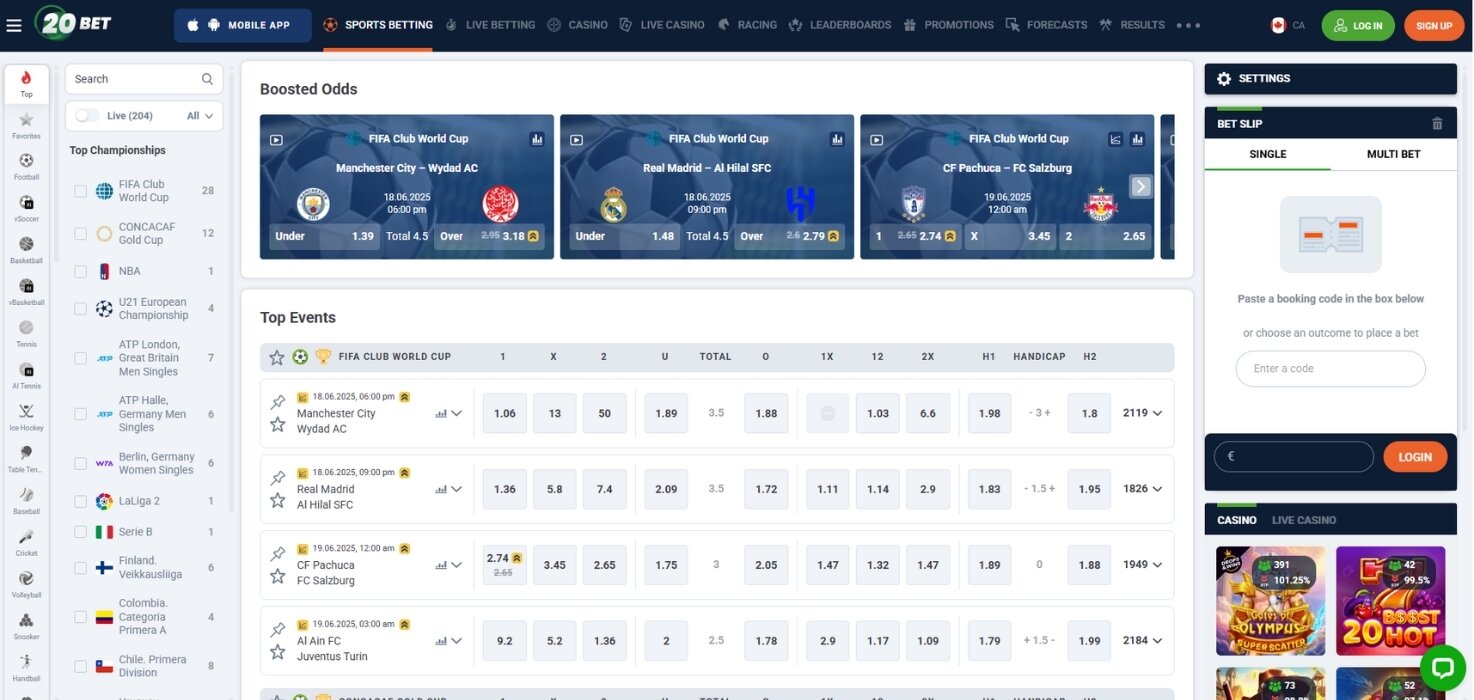Select Table Tennis sport icon
This screenshot has height=700, width=1474.
point(26,459)
